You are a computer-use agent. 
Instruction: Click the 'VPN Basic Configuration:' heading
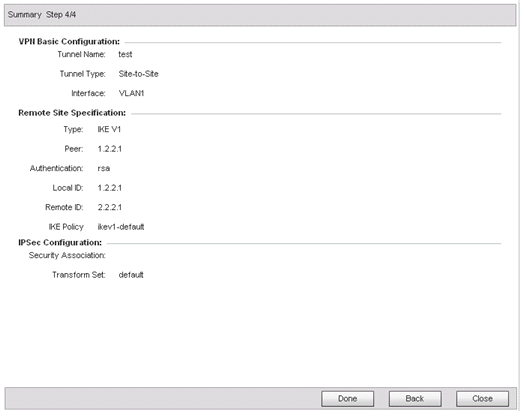click(x=69, y=42)
